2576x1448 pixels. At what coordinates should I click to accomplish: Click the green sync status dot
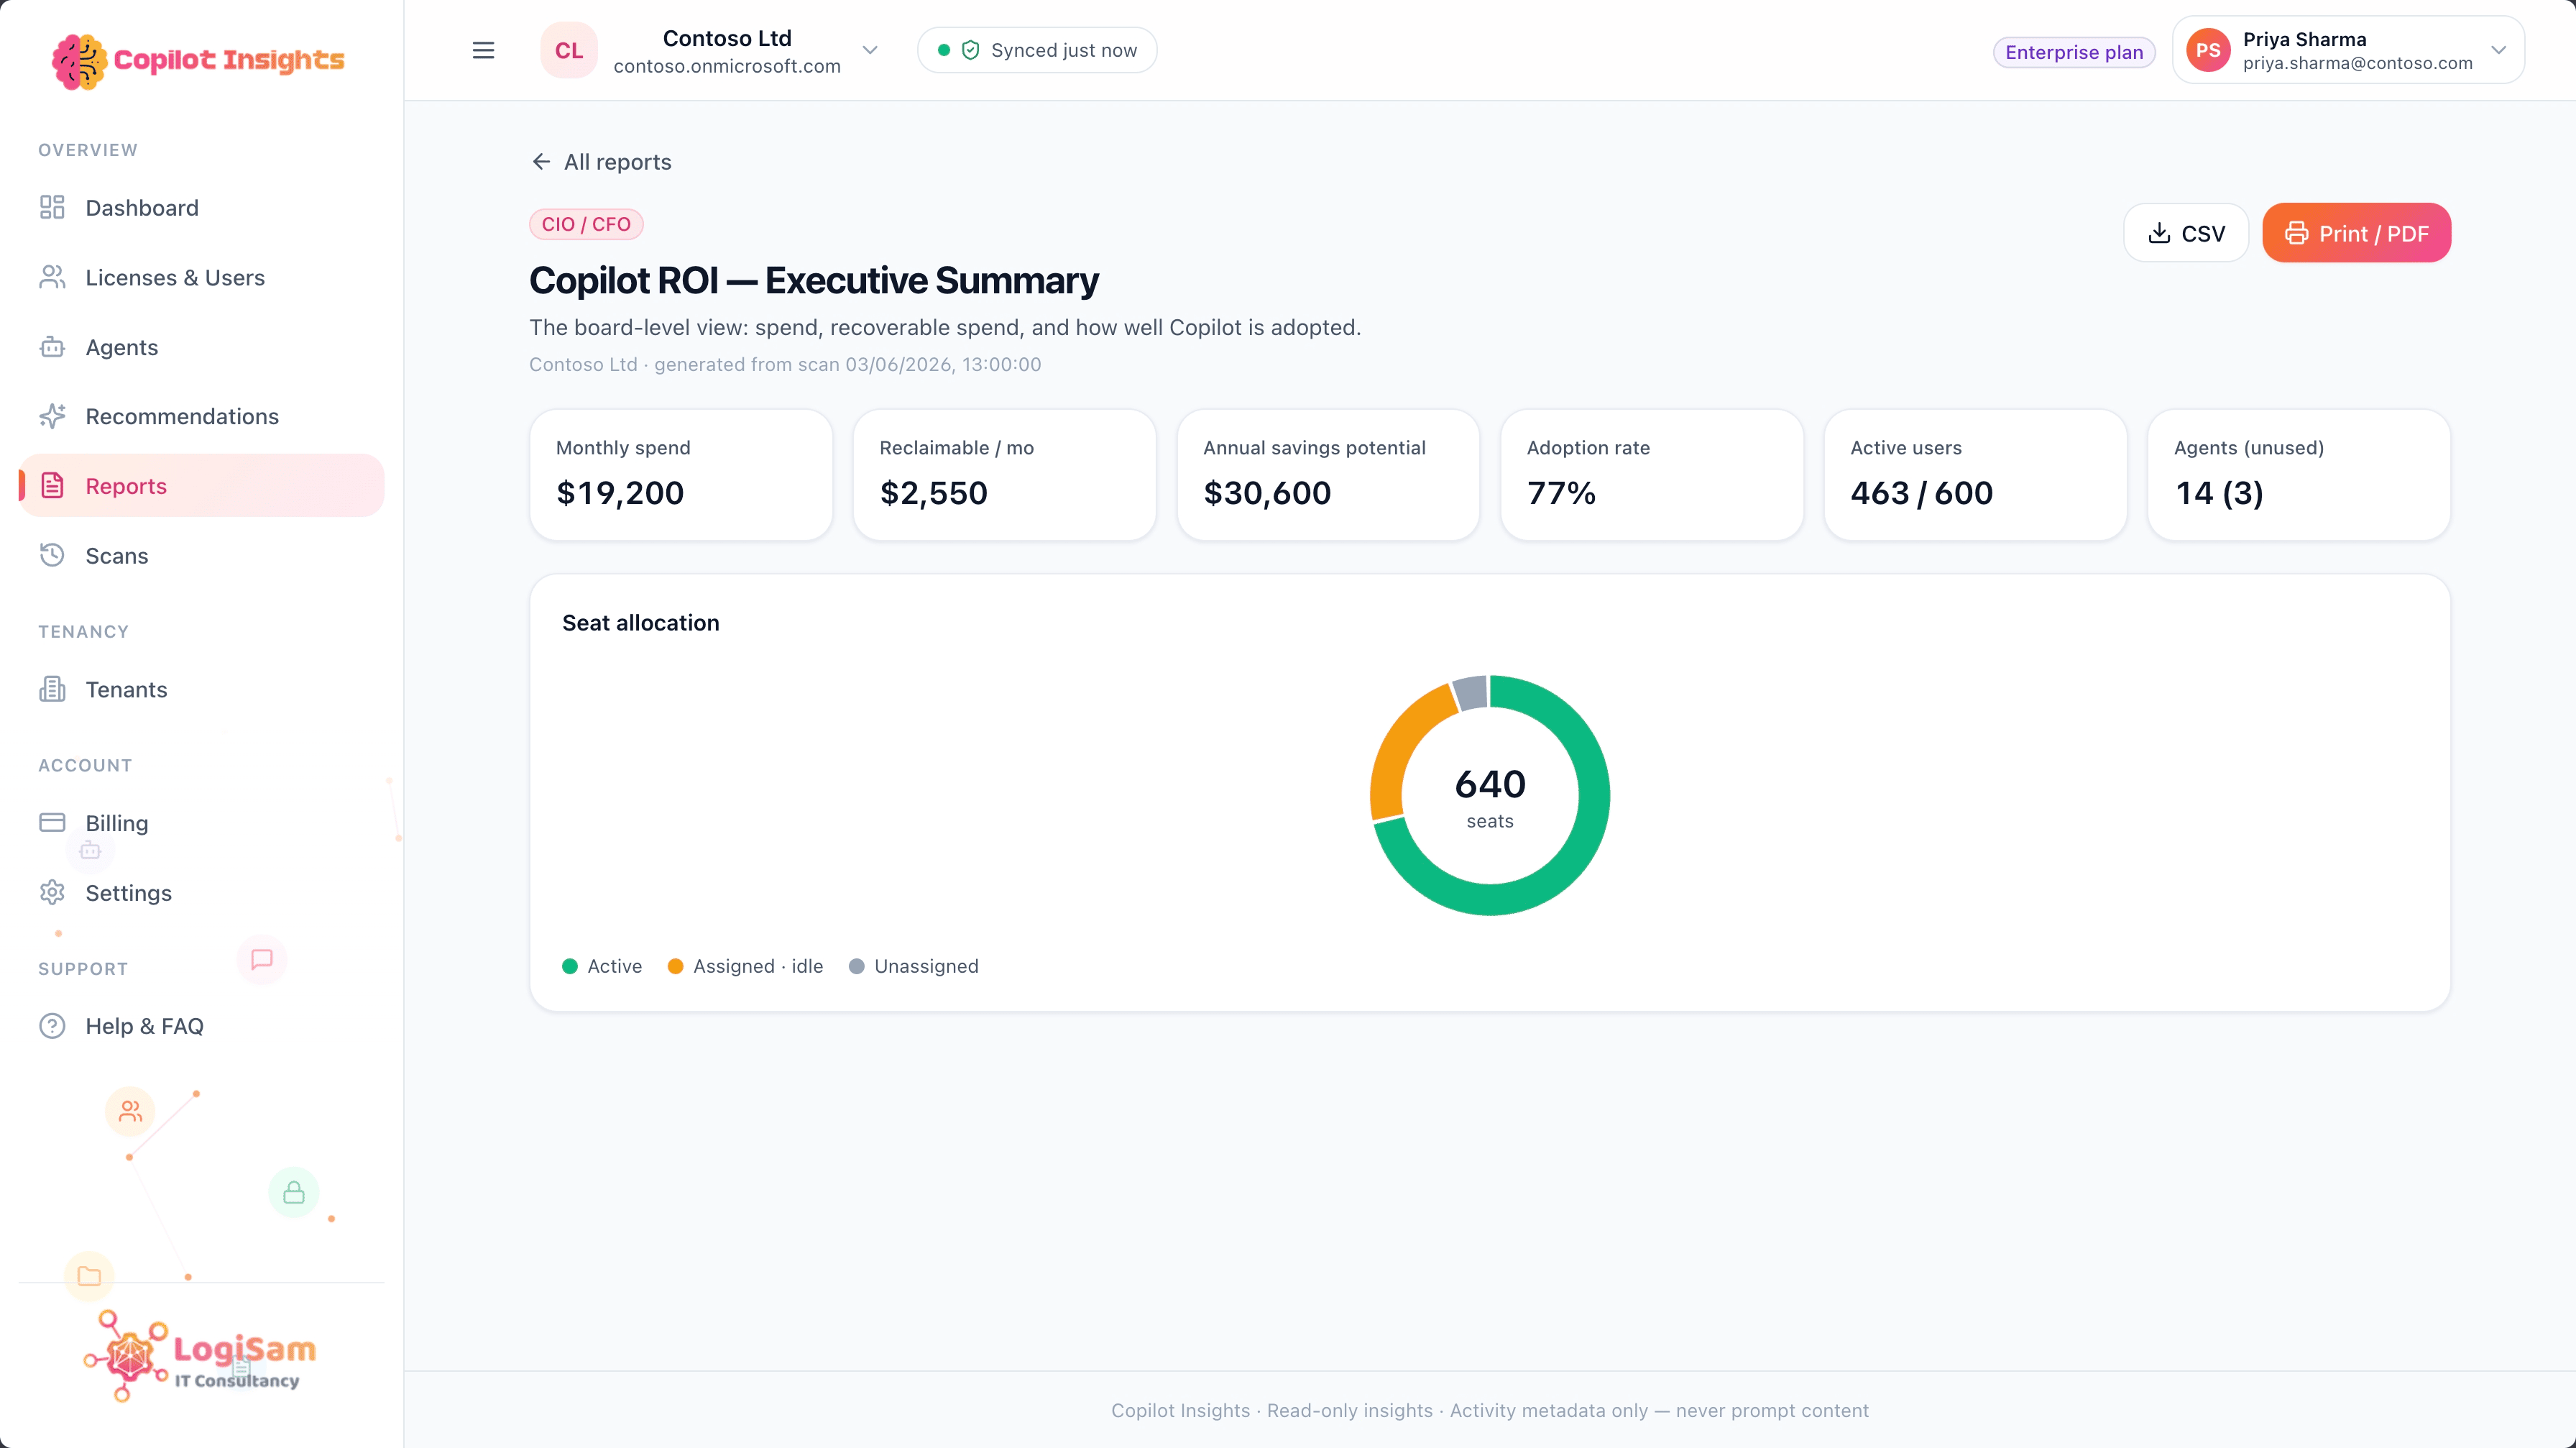pos(944,50)
